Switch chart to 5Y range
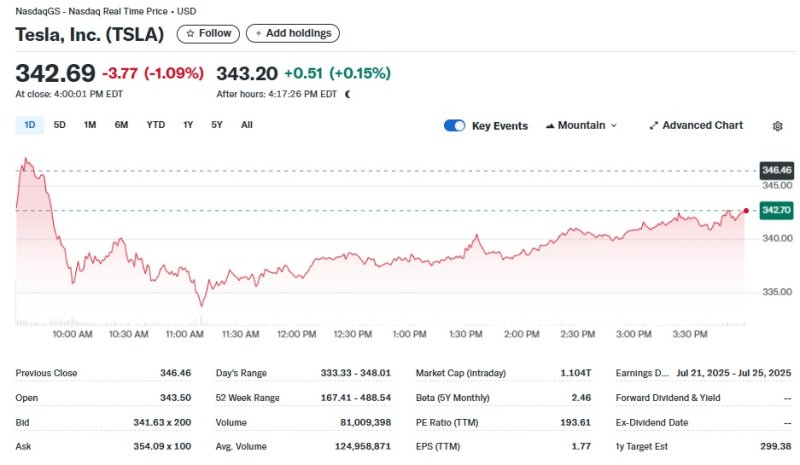 click(x=217, y=125)
